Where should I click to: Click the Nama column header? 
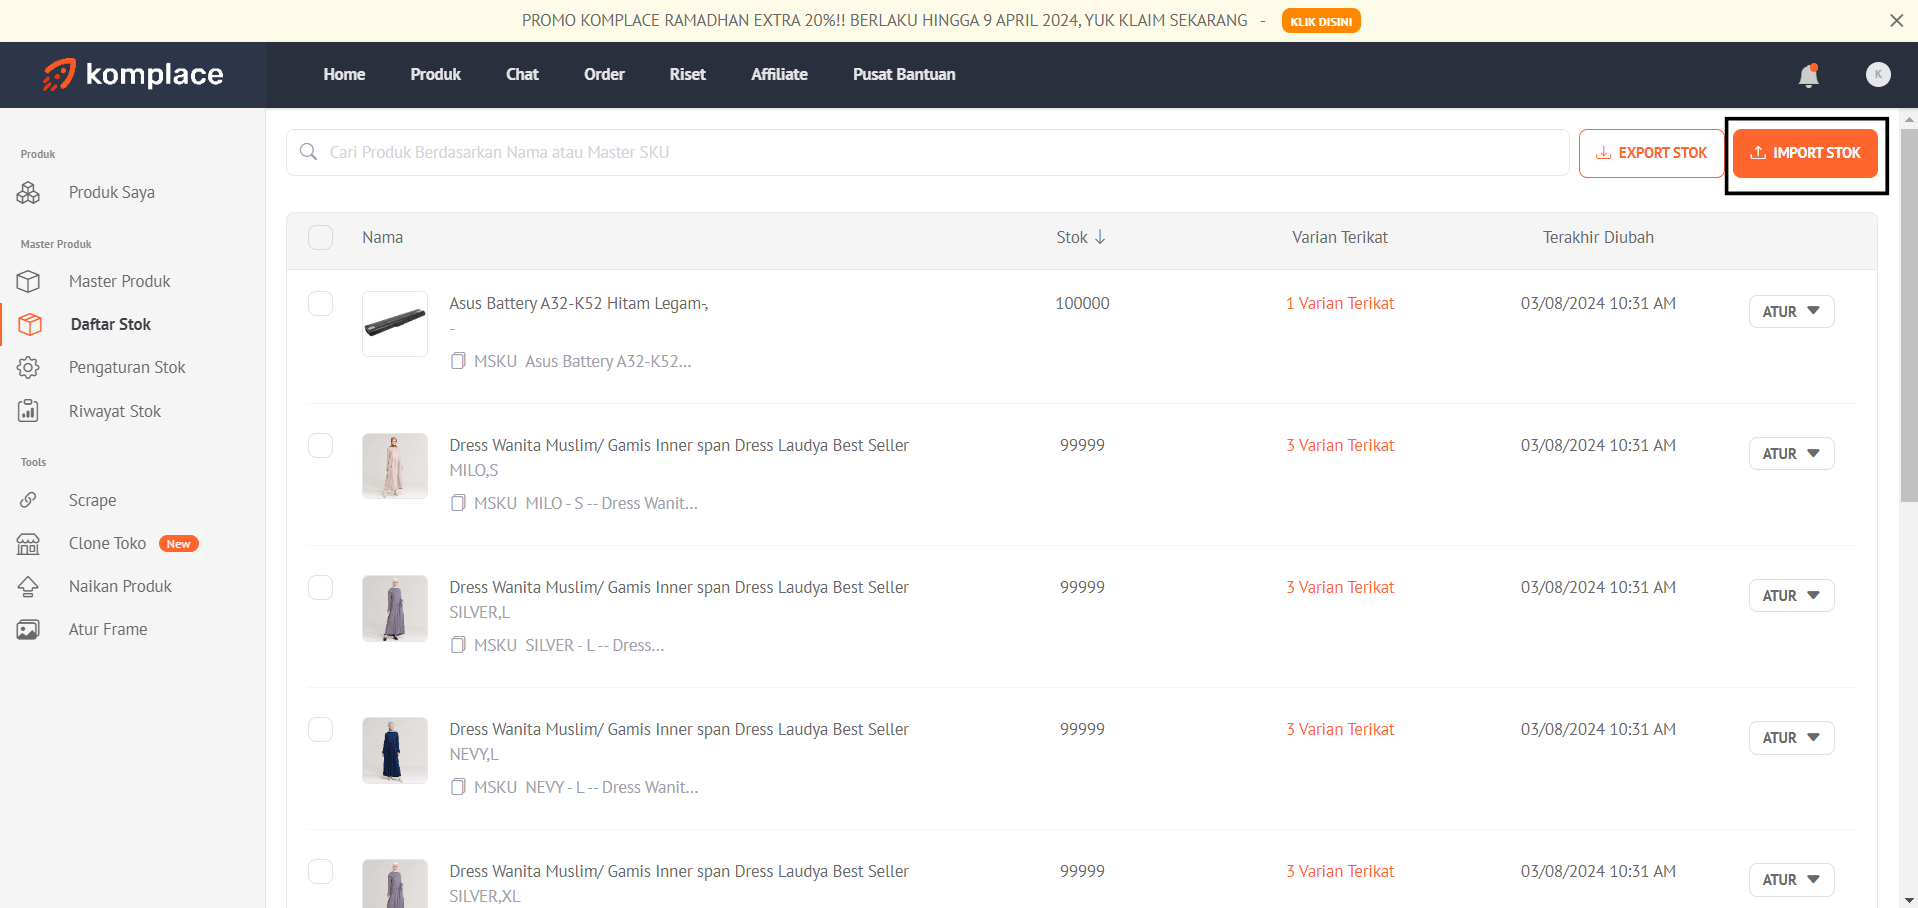382,237
